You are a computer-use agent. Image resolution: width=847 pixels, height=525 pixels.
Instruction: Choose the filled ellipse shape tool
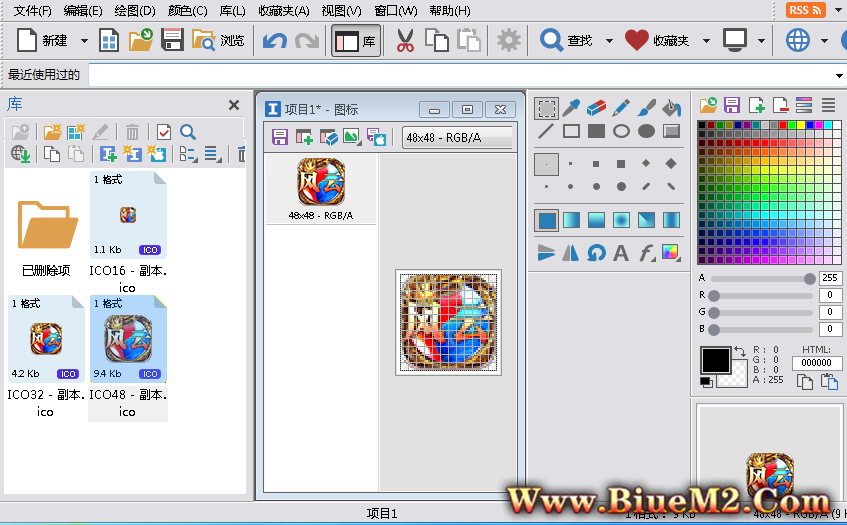pos(646,131)
